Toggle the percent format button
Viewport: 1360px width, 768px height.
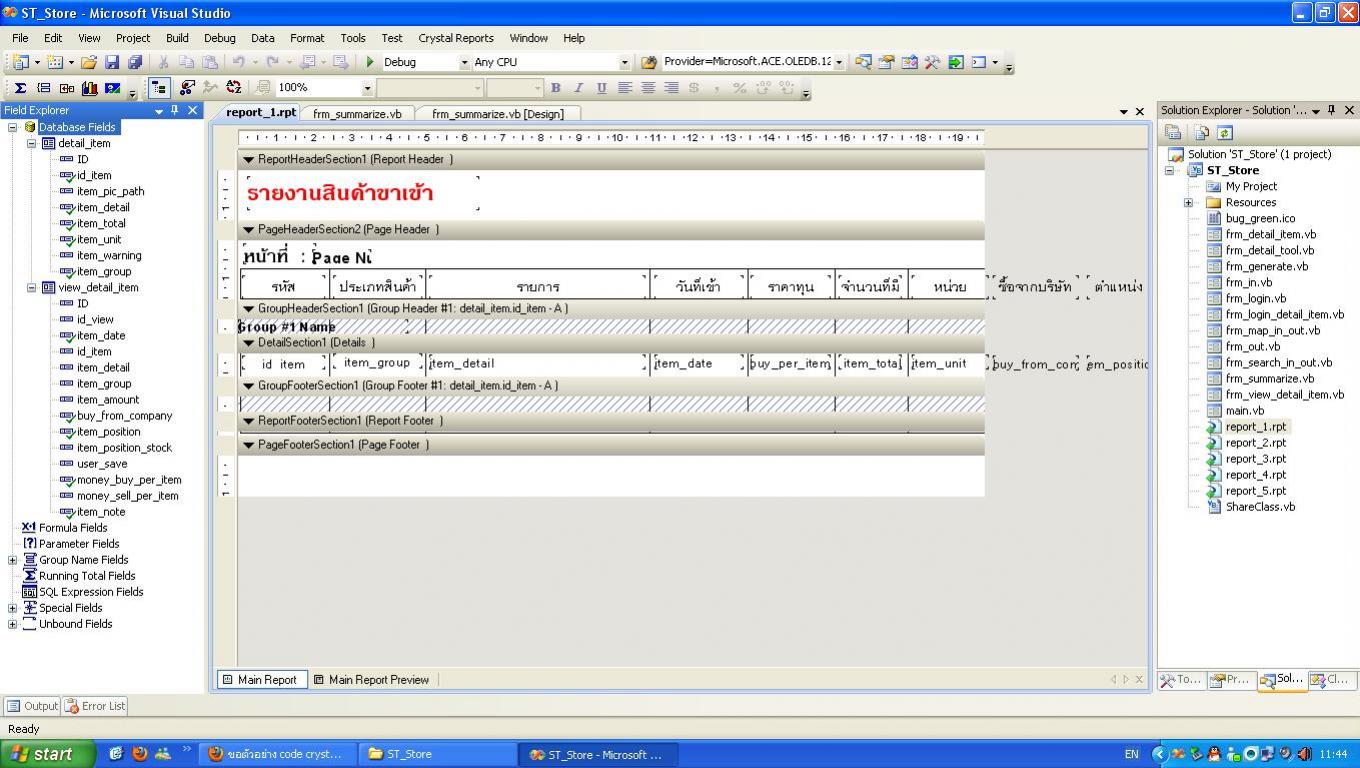click(x=740, y=88)
